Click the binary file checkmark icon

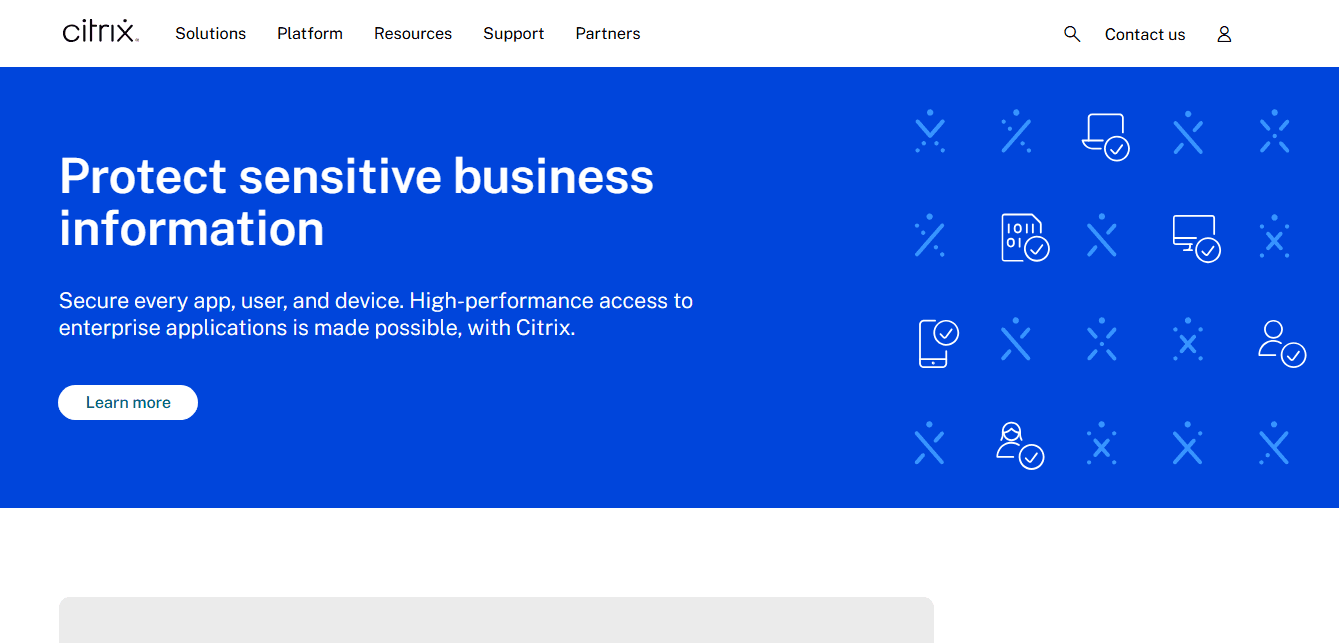[x=1025, y=238]
